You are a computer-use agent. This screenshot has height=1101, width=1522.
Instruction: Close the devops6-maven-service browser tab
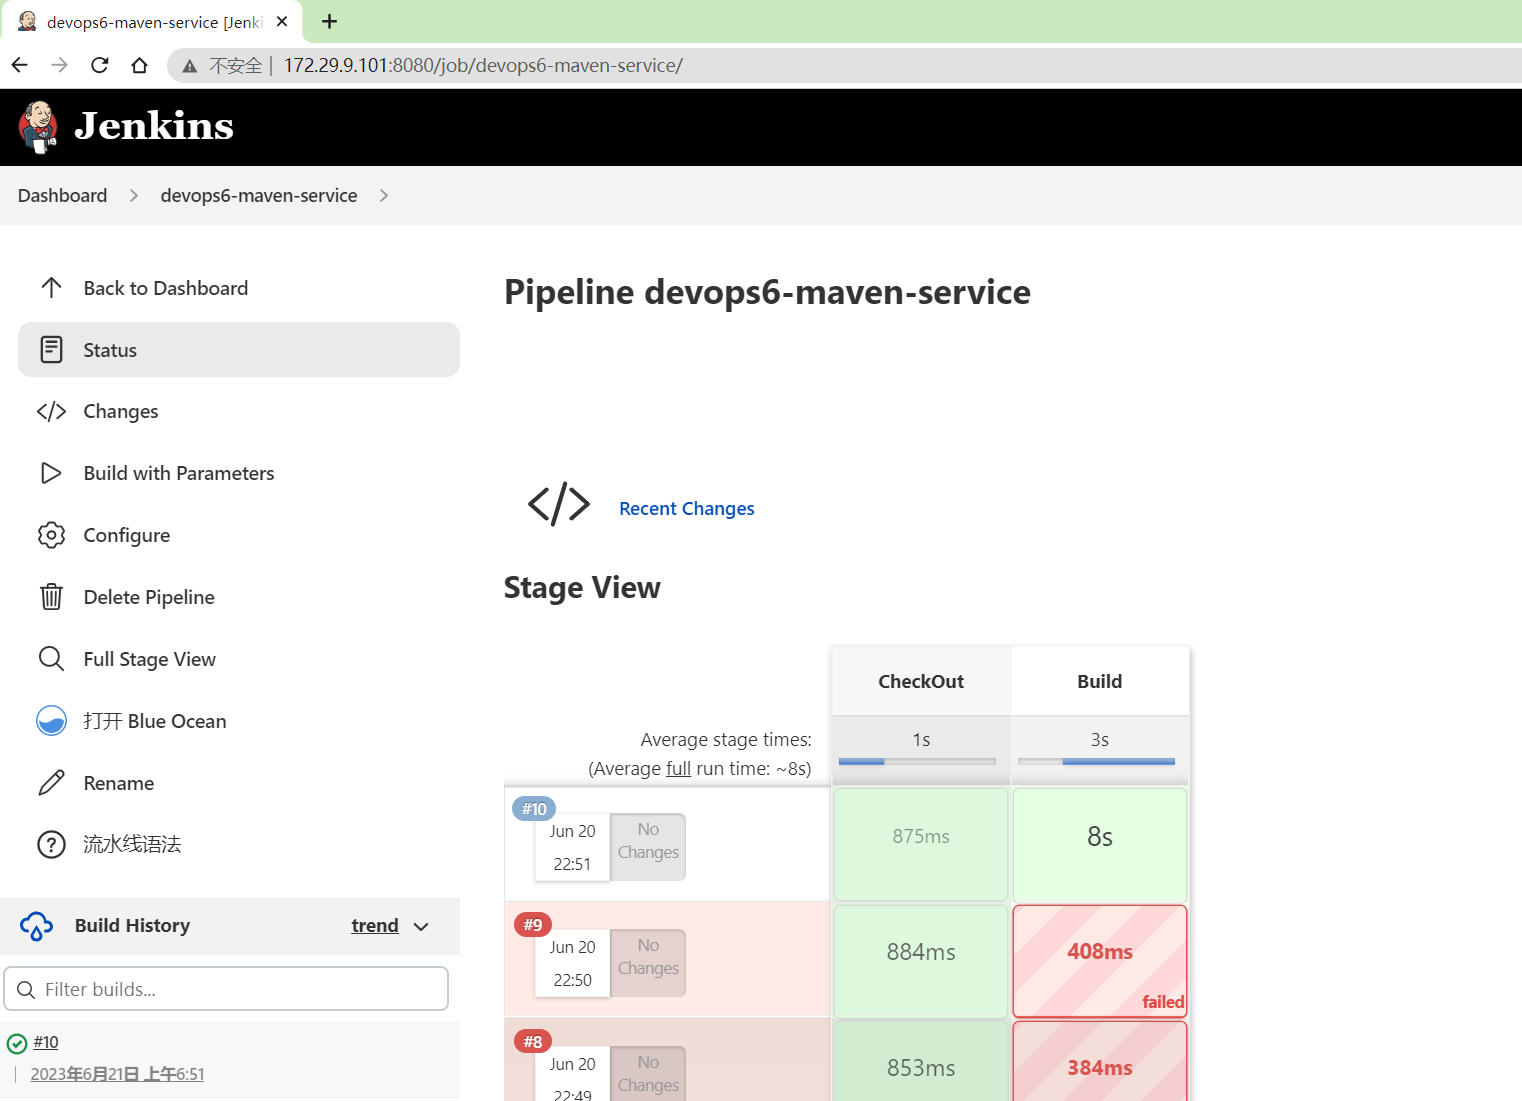coord(282,21)
